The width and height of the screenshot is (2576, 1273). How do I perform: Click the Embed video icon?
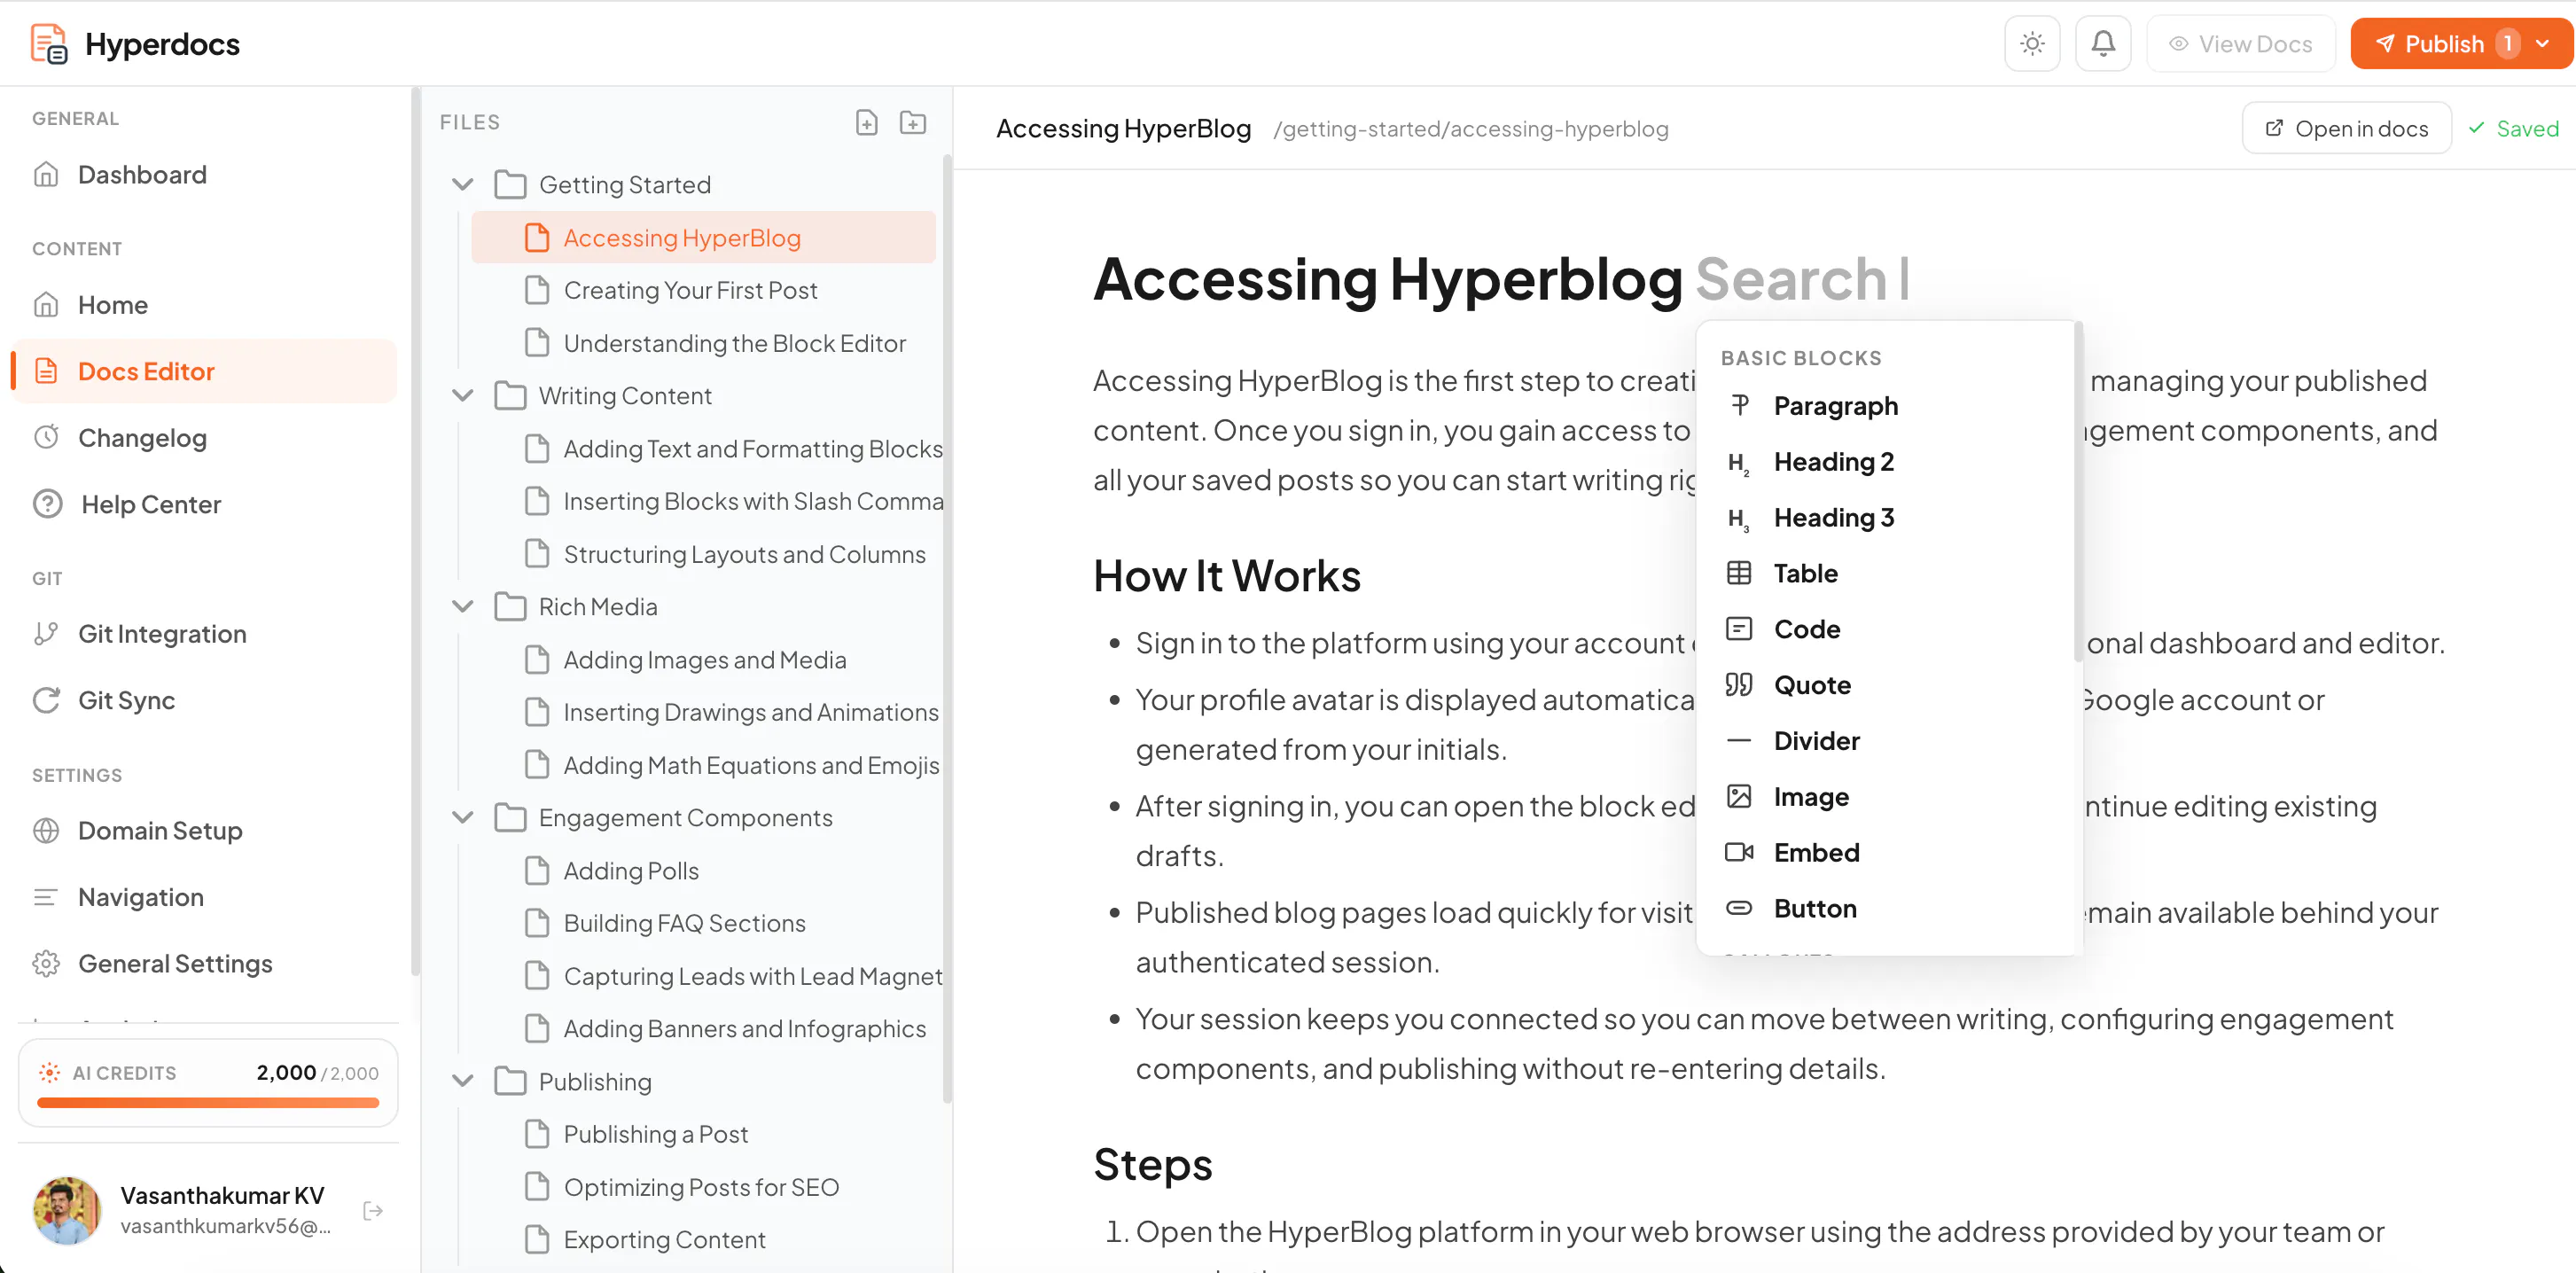(1739, 852)
